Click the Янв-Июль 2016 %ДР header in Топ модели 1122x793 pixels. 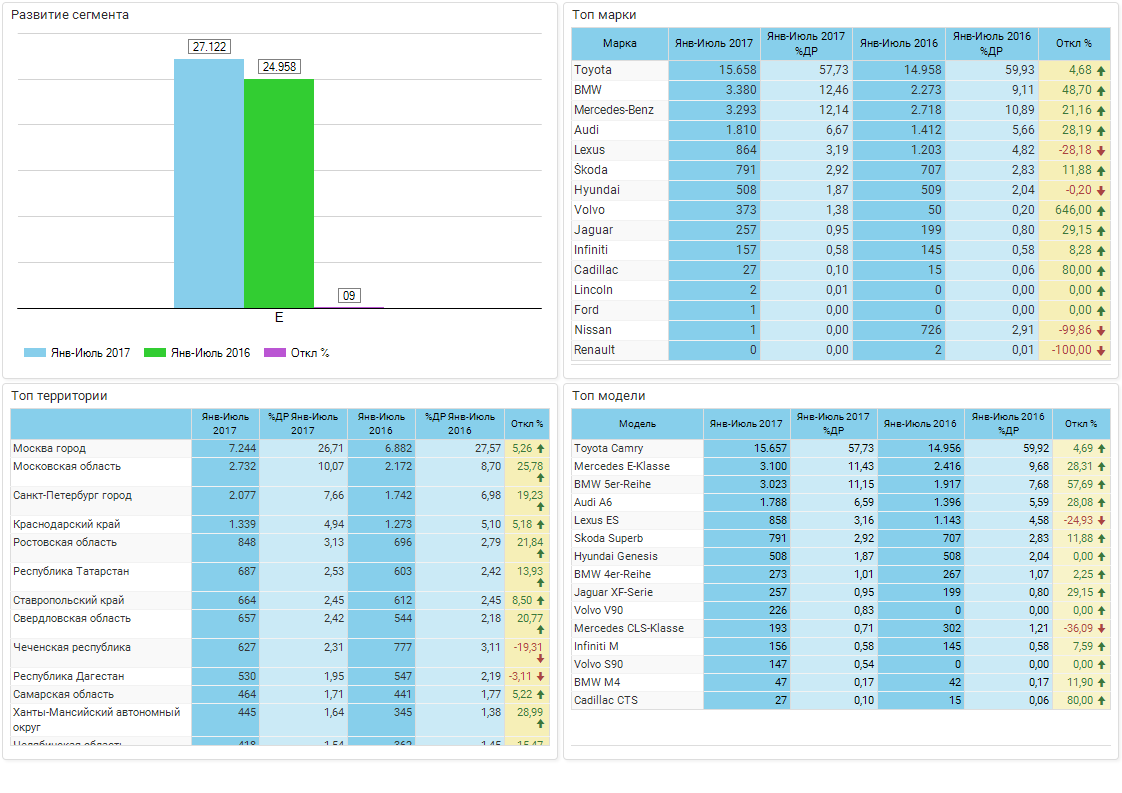1008,424
